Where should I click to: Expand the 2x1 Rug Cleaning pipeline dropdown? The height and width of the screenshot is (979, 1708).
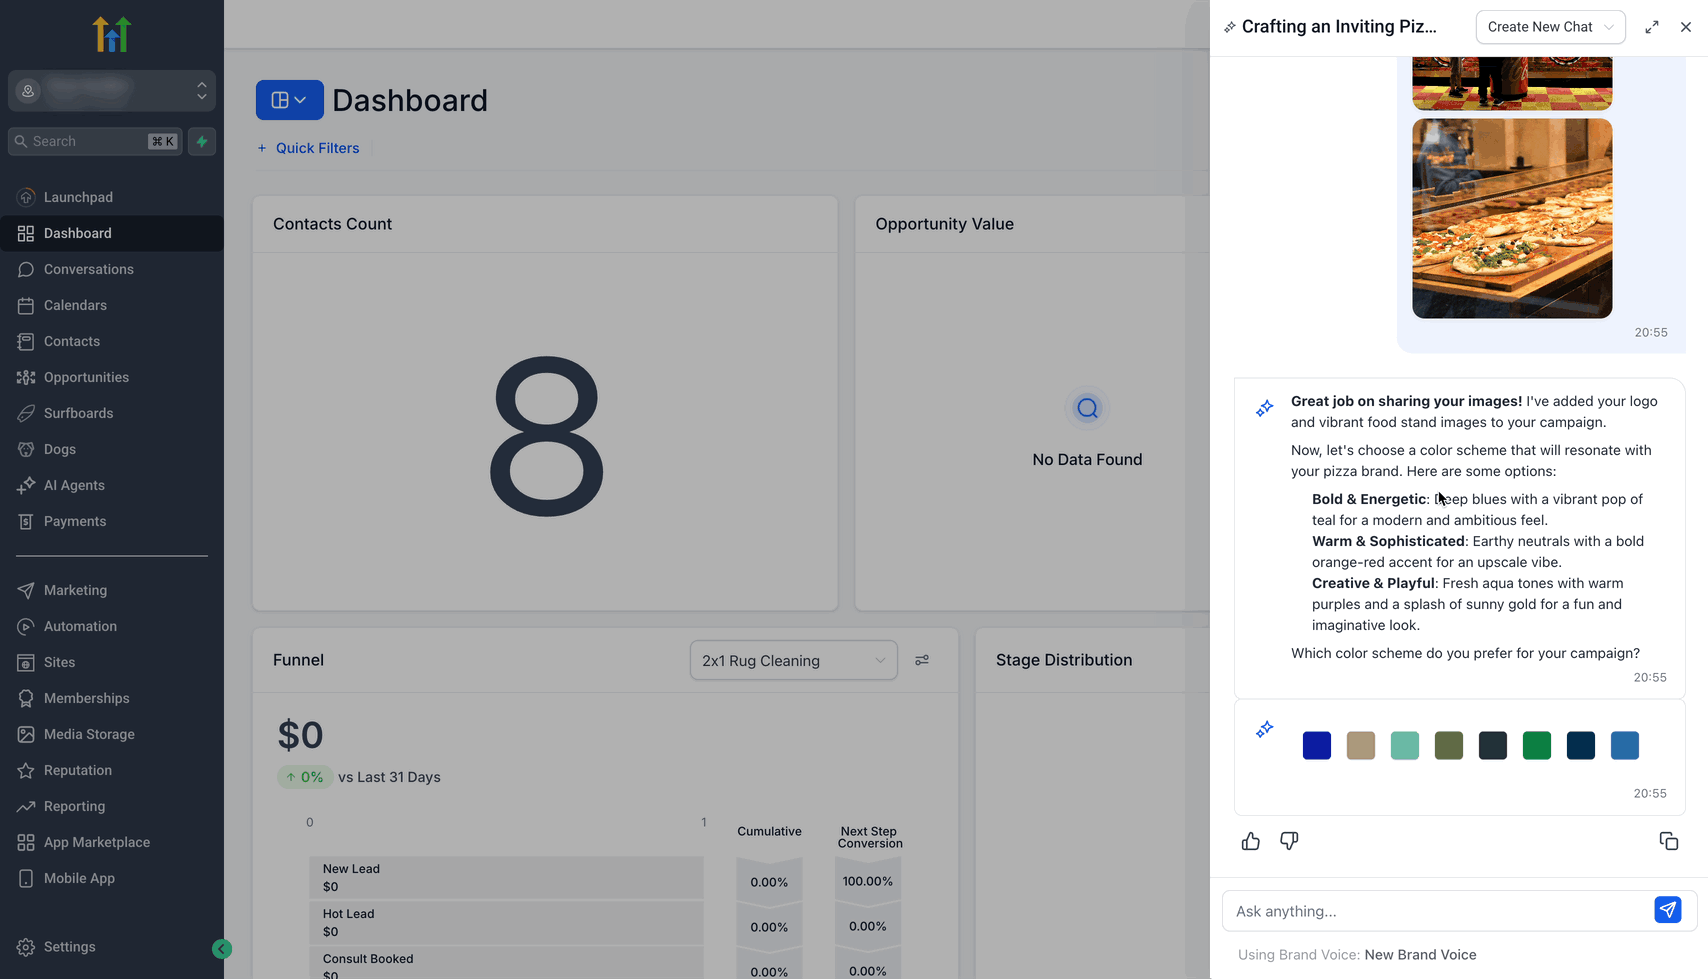(793, 660)
